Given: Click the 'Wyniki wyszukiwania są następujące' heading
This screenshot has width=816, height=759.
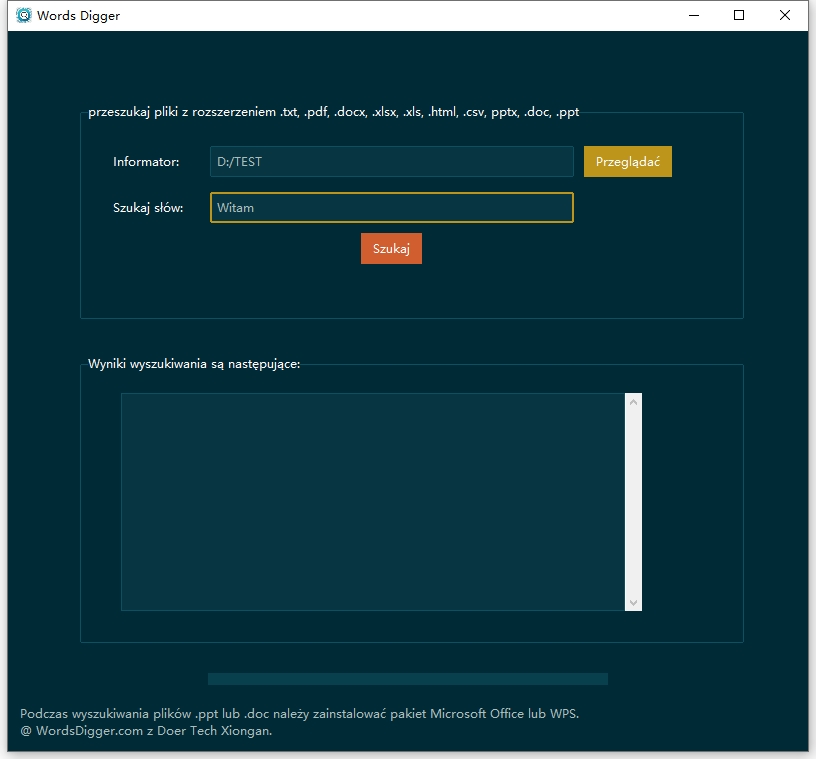Looking at the screenshot, I should click(x=194, y=364).
